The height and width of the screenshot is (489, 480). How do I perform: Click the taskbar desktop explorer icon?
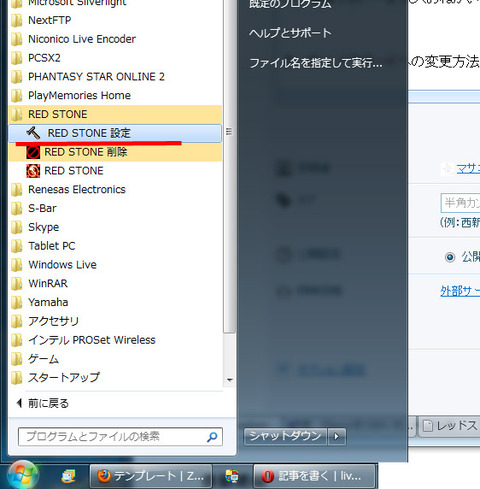point(68,477)
